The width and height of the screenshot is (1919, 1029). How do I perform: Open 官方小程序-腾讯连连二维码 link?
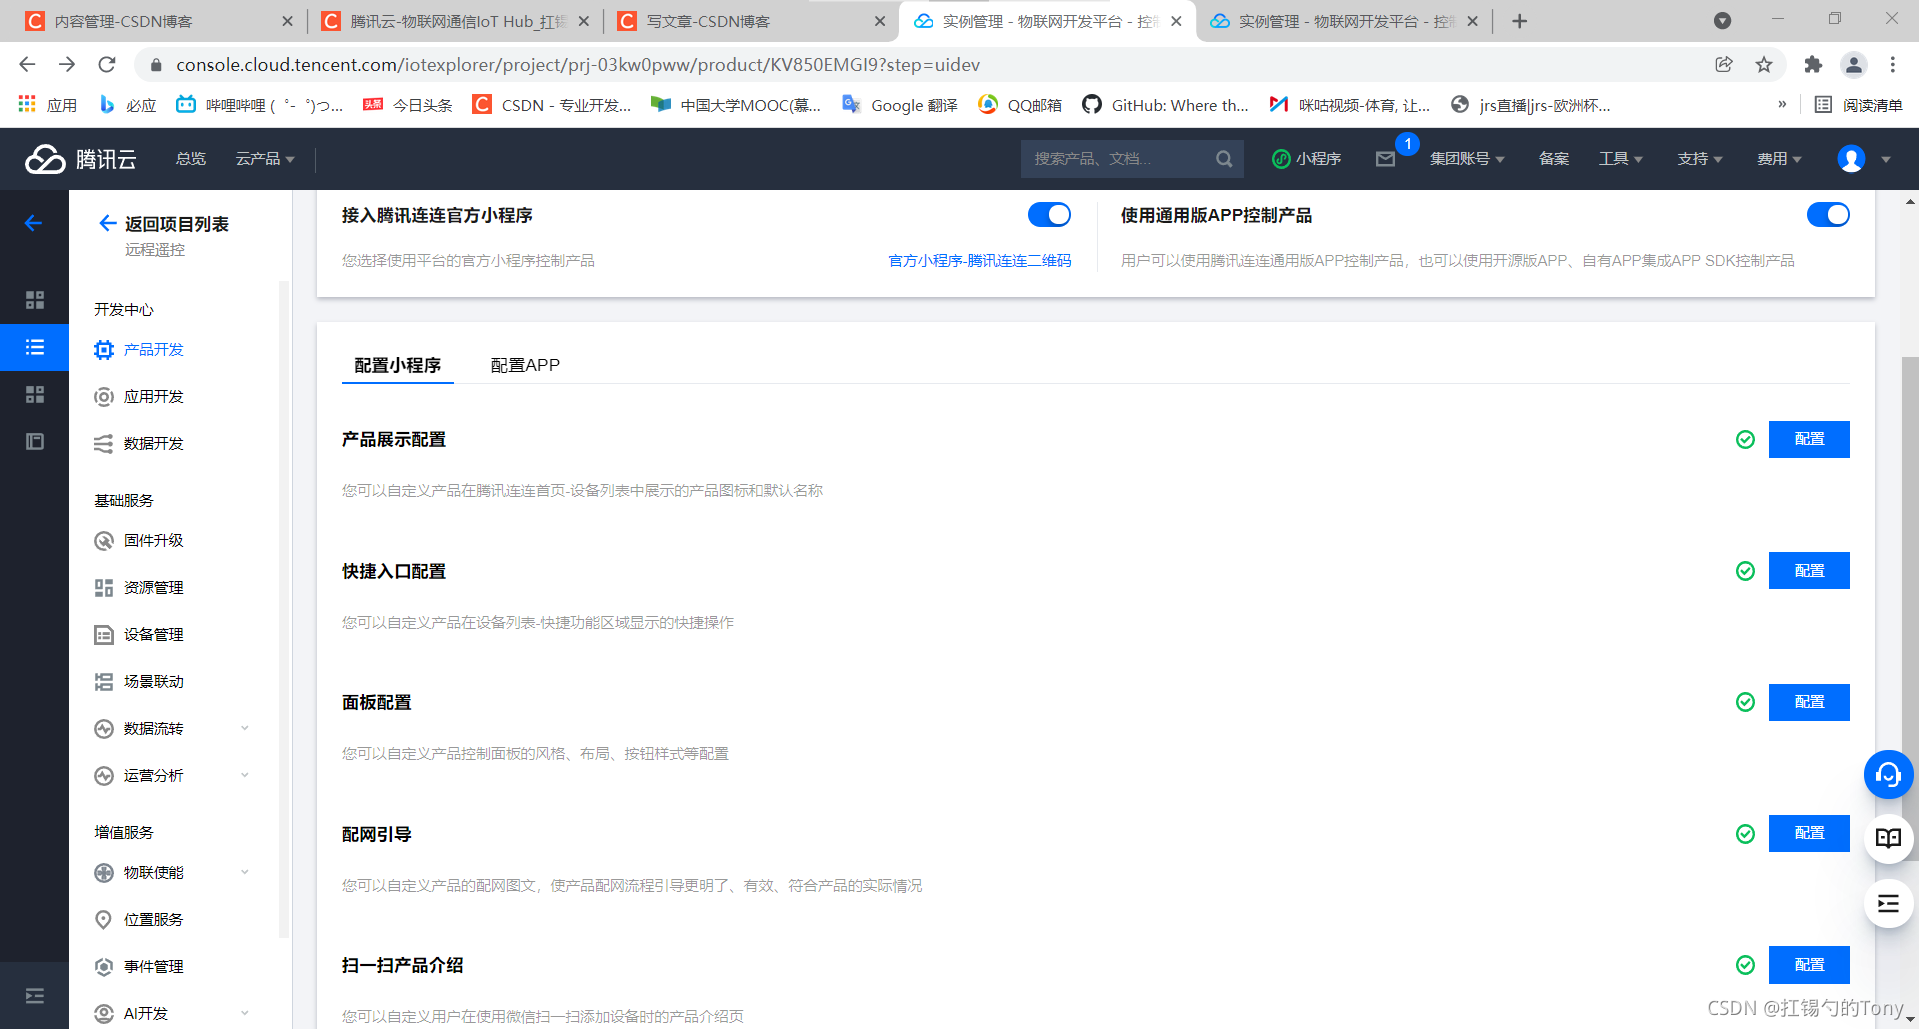979,260
